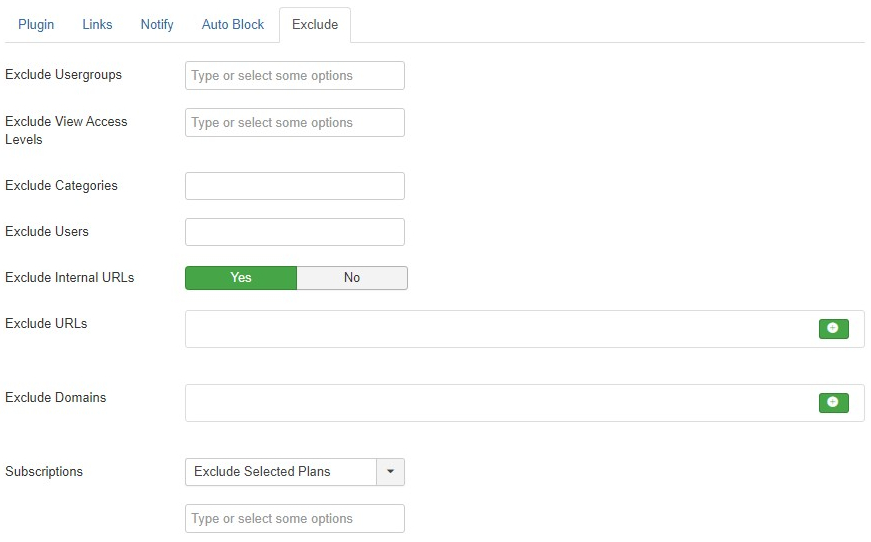Switch to the Links tab
The width and height of the screenshot is (871, 542).
click(x=97, y=24)
